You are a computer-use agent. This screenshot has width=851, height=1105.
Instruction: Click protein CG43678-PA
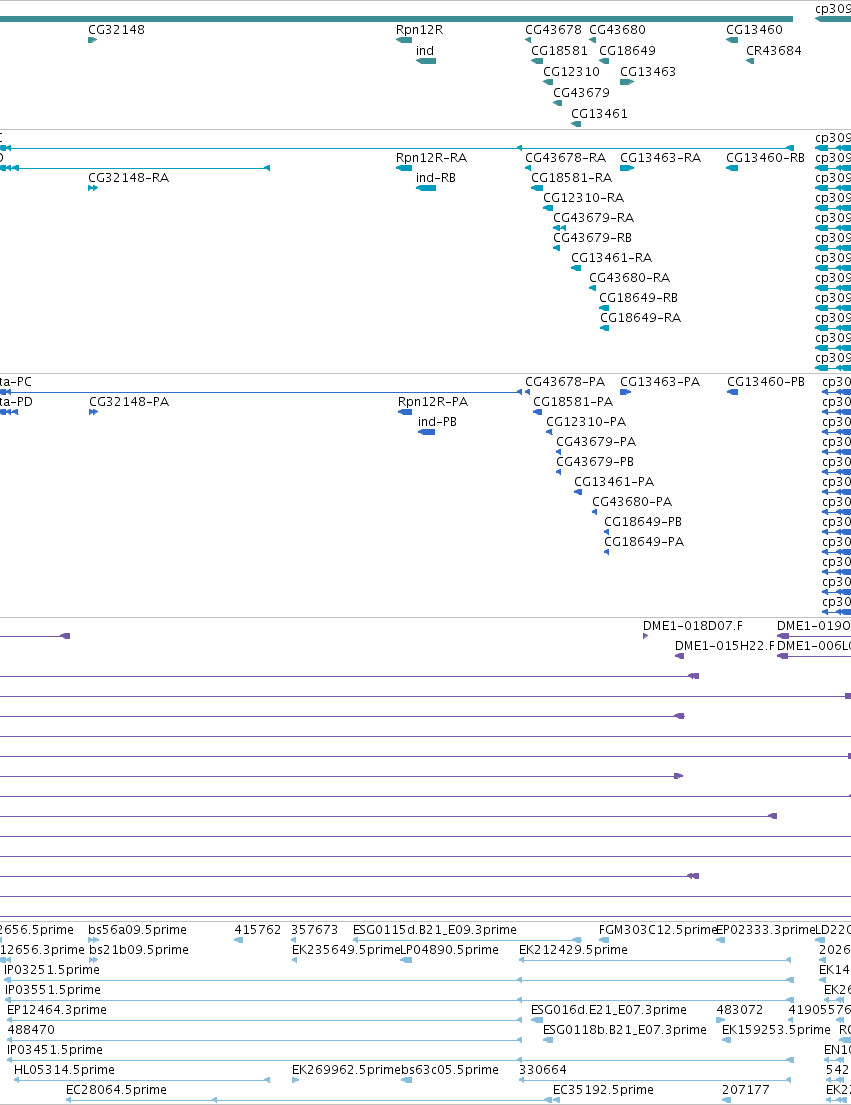coord(565,382)
